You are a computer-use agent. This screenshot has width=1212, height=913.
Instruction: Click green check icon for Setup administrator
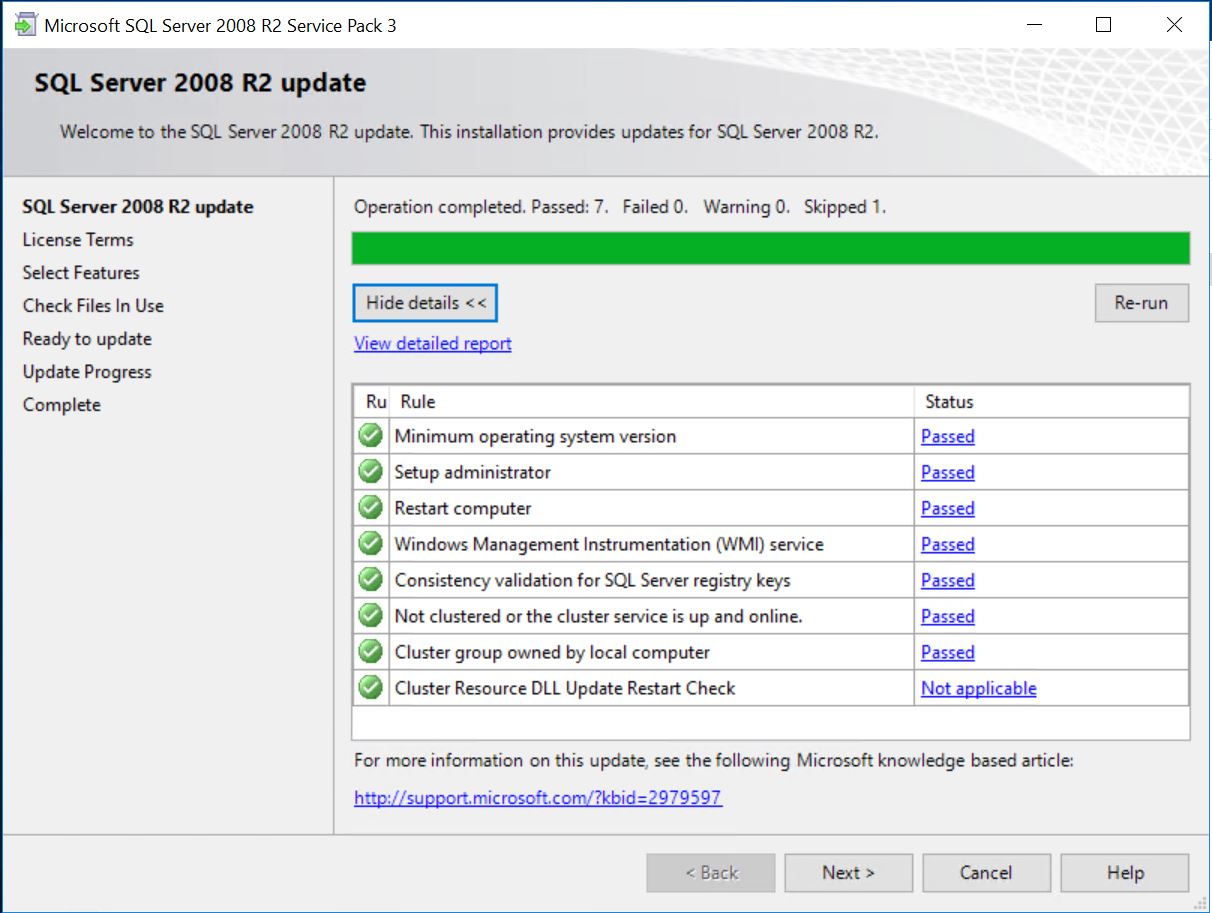(x=371, y=472)
